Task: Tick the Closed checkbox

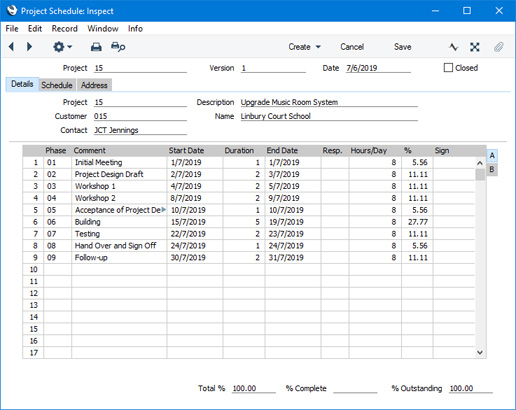Action: [x=448, y=68]
